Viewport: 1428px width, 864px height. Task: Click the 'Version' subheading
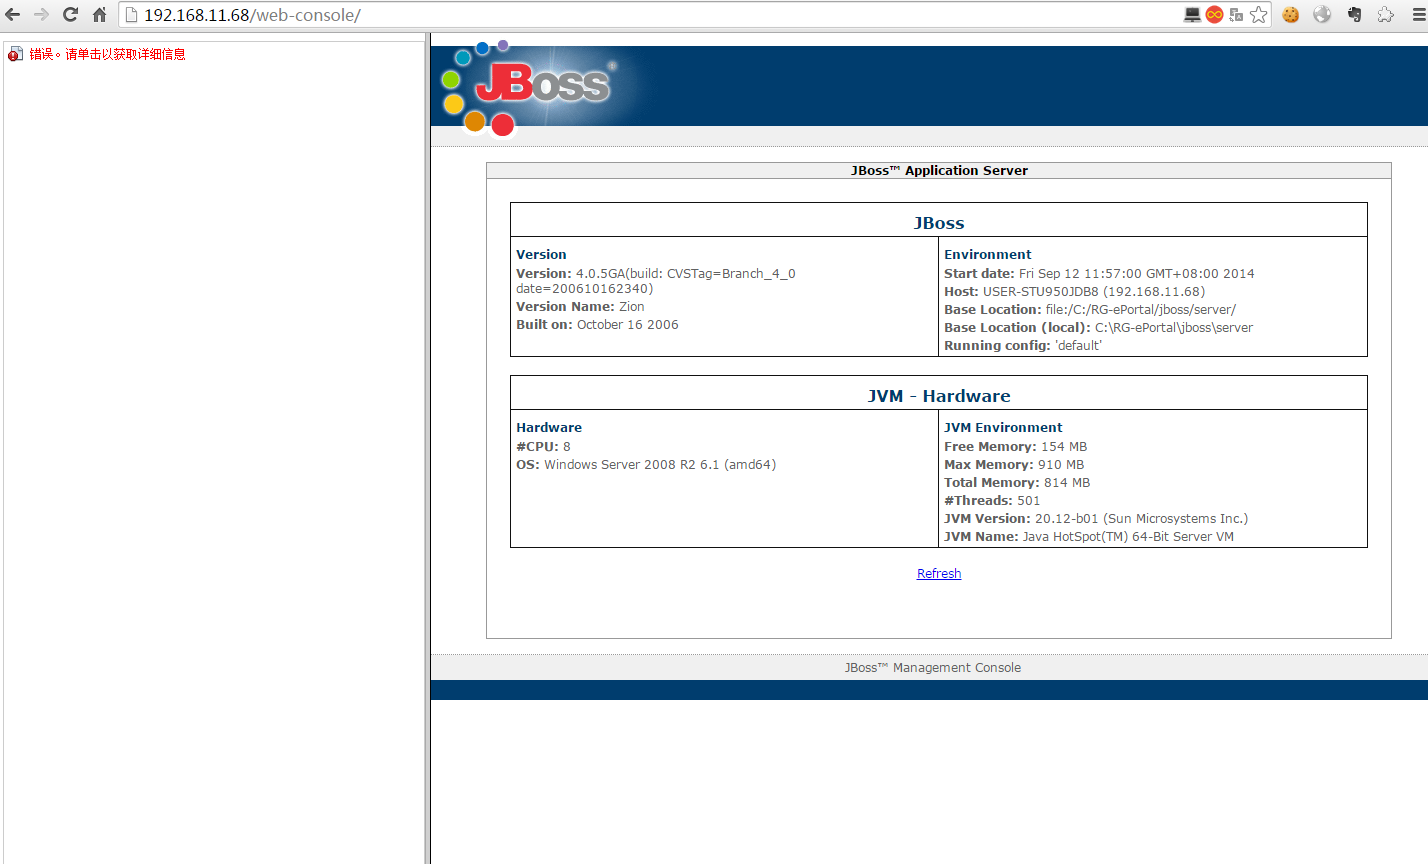click(541, 255)
